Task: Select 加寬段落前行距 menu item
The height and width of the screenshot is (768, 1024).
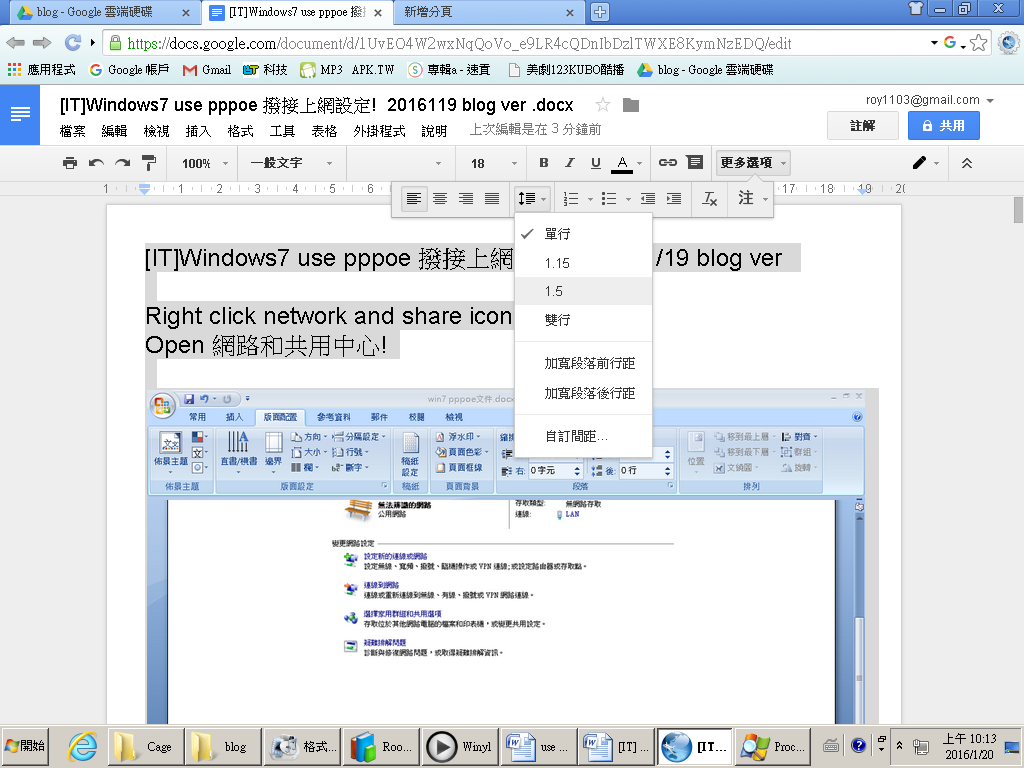Action: (583, 363)
